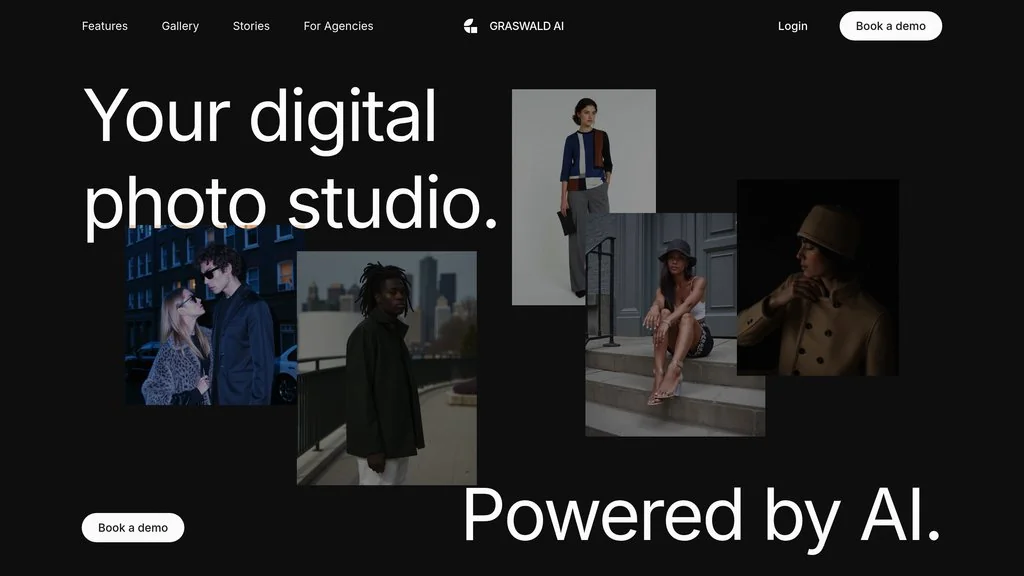
Task: Click the 'Powered by AI.' heading
Action: 700,516
